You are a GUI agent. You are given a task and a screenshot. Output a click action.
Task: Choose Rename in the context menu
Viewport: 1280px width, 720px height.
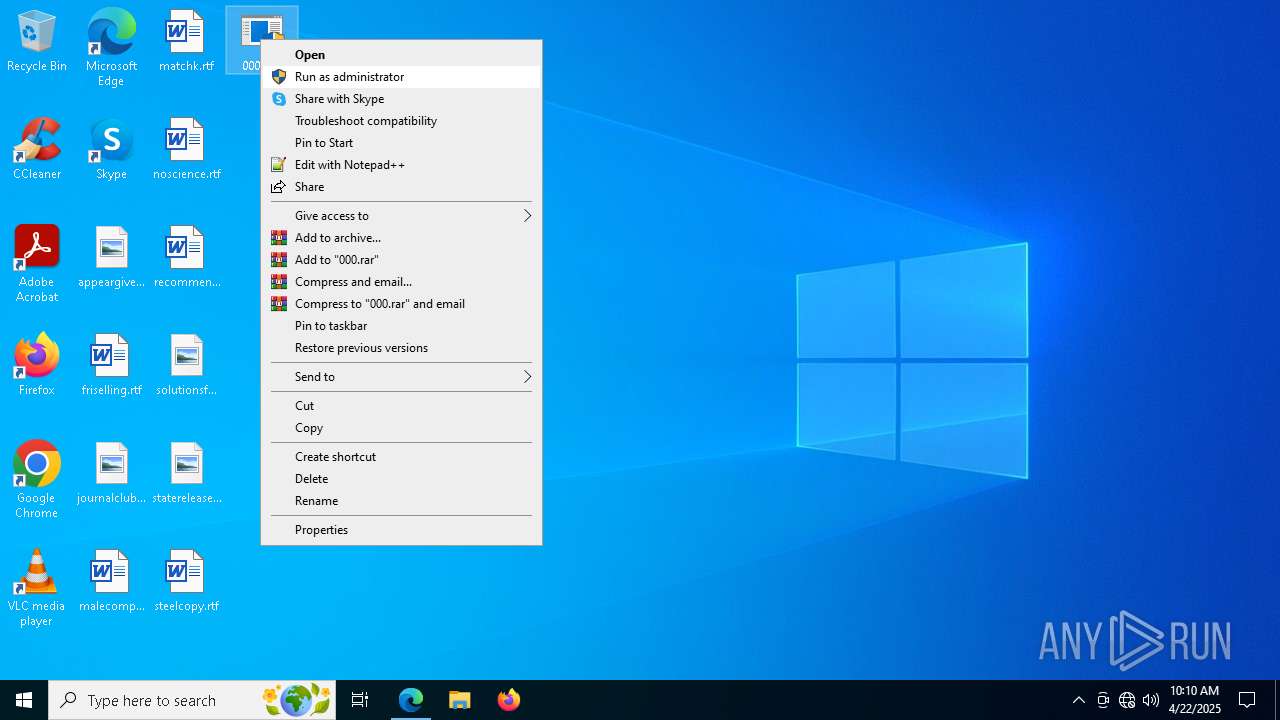click(401, 501)
